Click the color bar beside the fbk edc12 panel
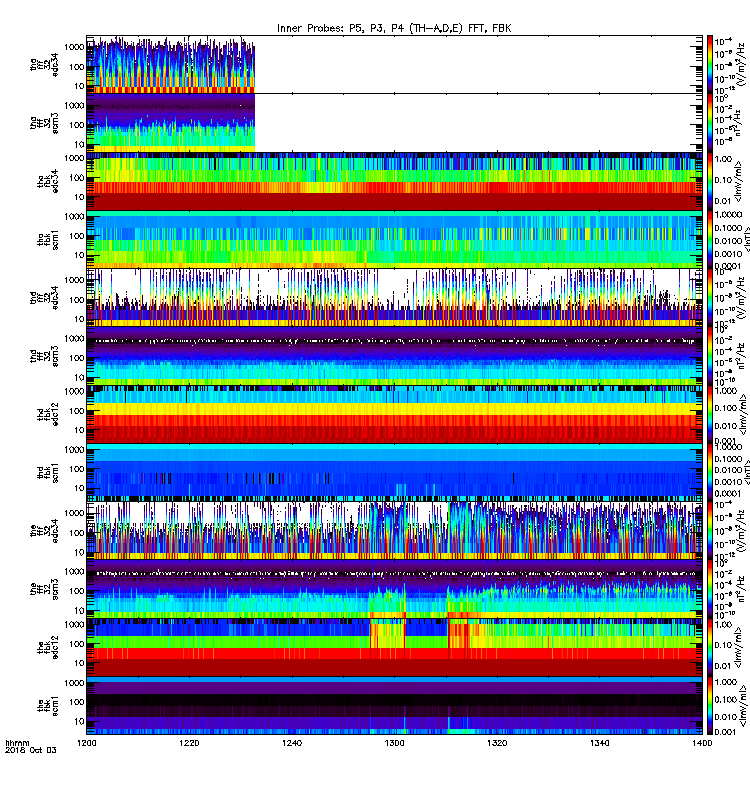Viewport: 750px width, 800px height. point(709,647)
